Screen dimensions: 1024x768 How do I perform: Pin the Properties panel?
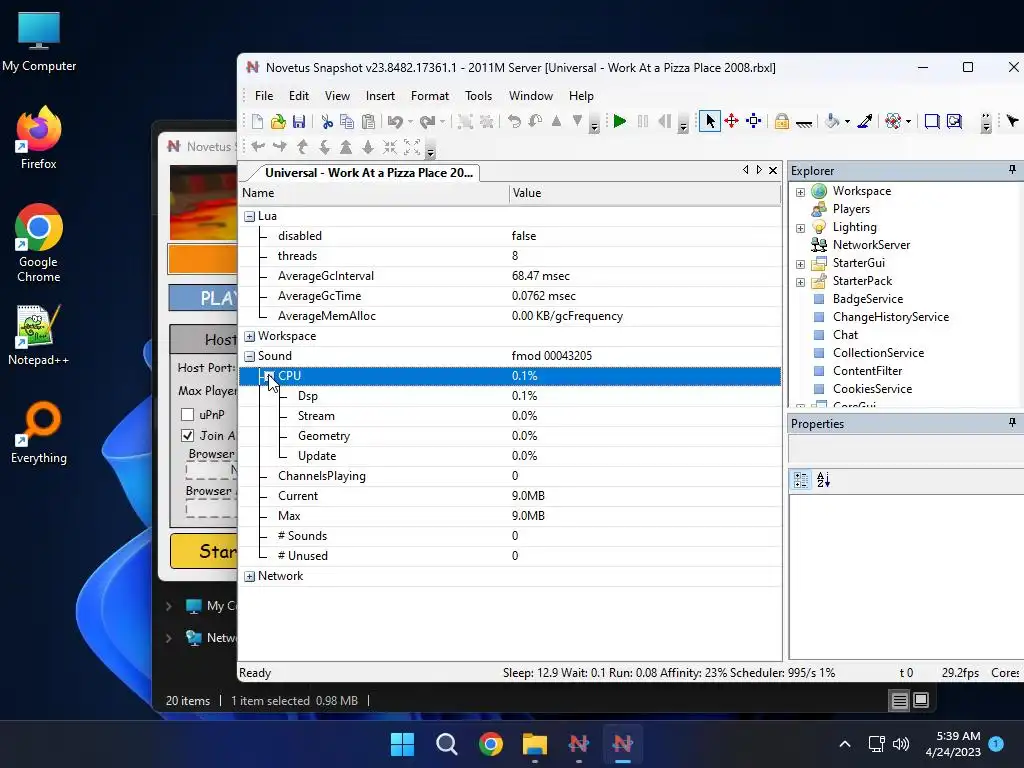coord(1012,423)
